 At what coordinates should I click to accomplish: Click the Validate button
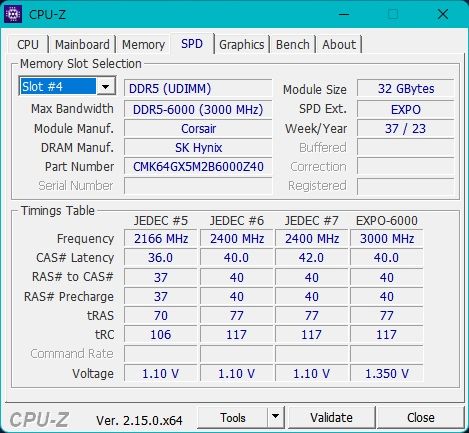coord(331,417)
